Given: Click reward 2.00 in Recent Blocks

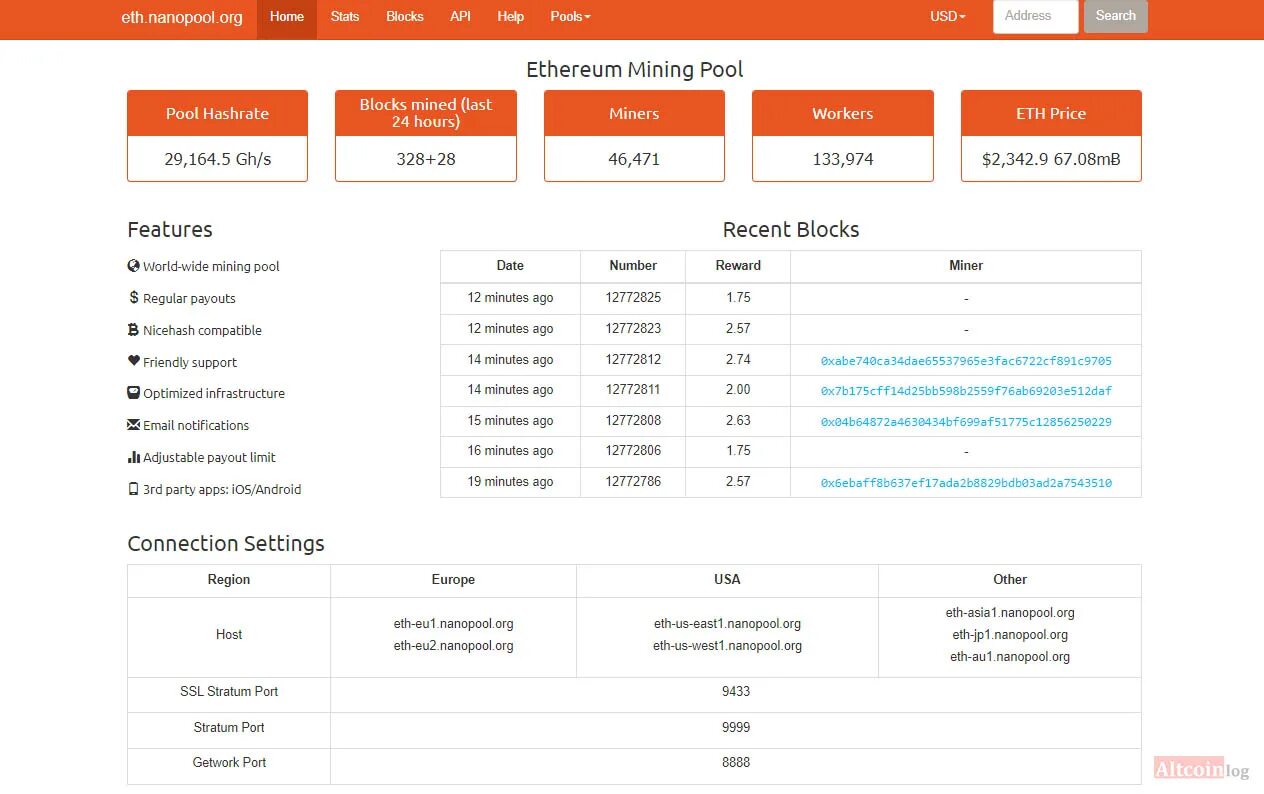Looking at the screenshot, I should pos(738,389).
